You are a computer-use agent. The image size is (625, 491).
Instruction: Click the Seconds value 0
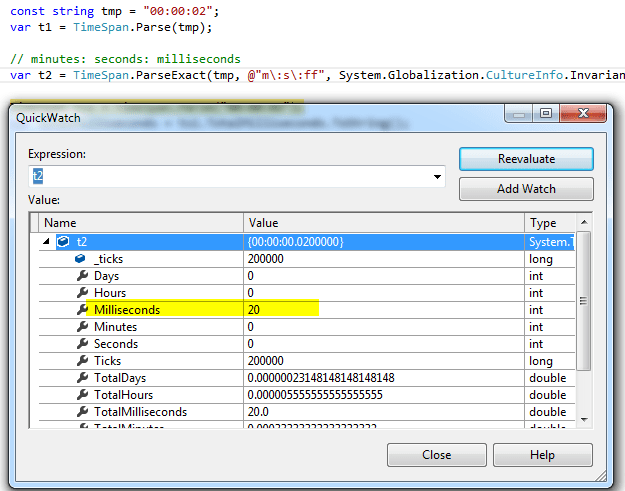pyautogui.click(x=250, y=344)
